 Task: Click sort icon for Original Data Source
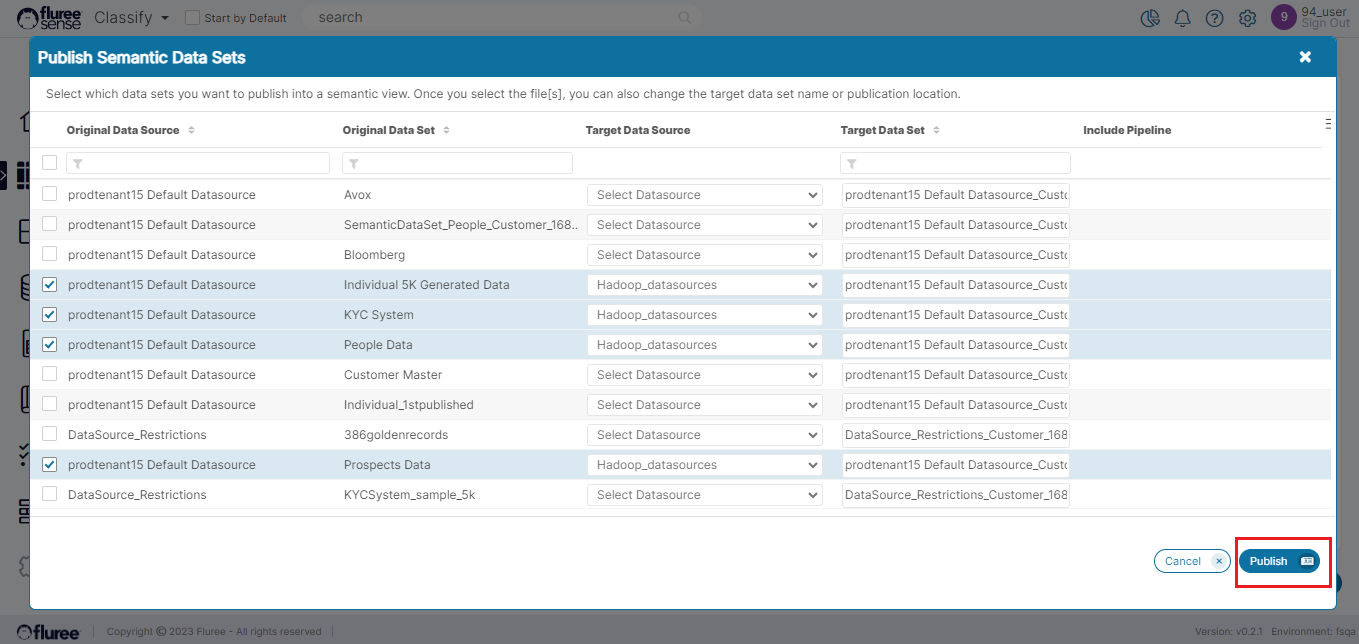point(191,131)
